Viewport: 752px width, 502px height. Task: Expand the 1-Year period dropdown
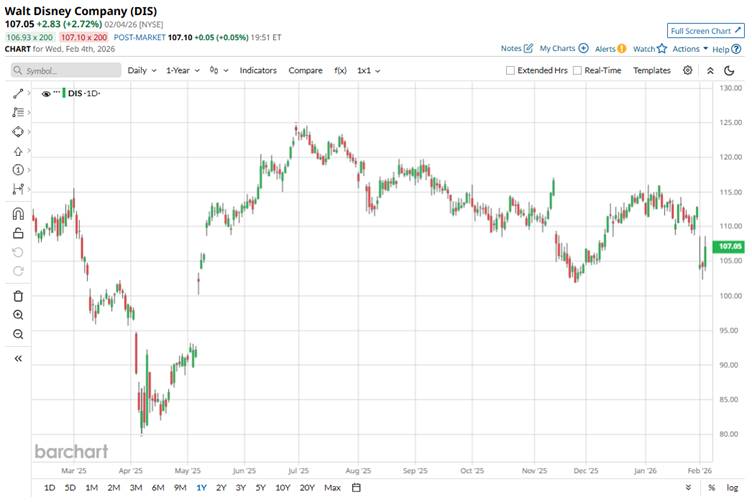coord(182,71)
